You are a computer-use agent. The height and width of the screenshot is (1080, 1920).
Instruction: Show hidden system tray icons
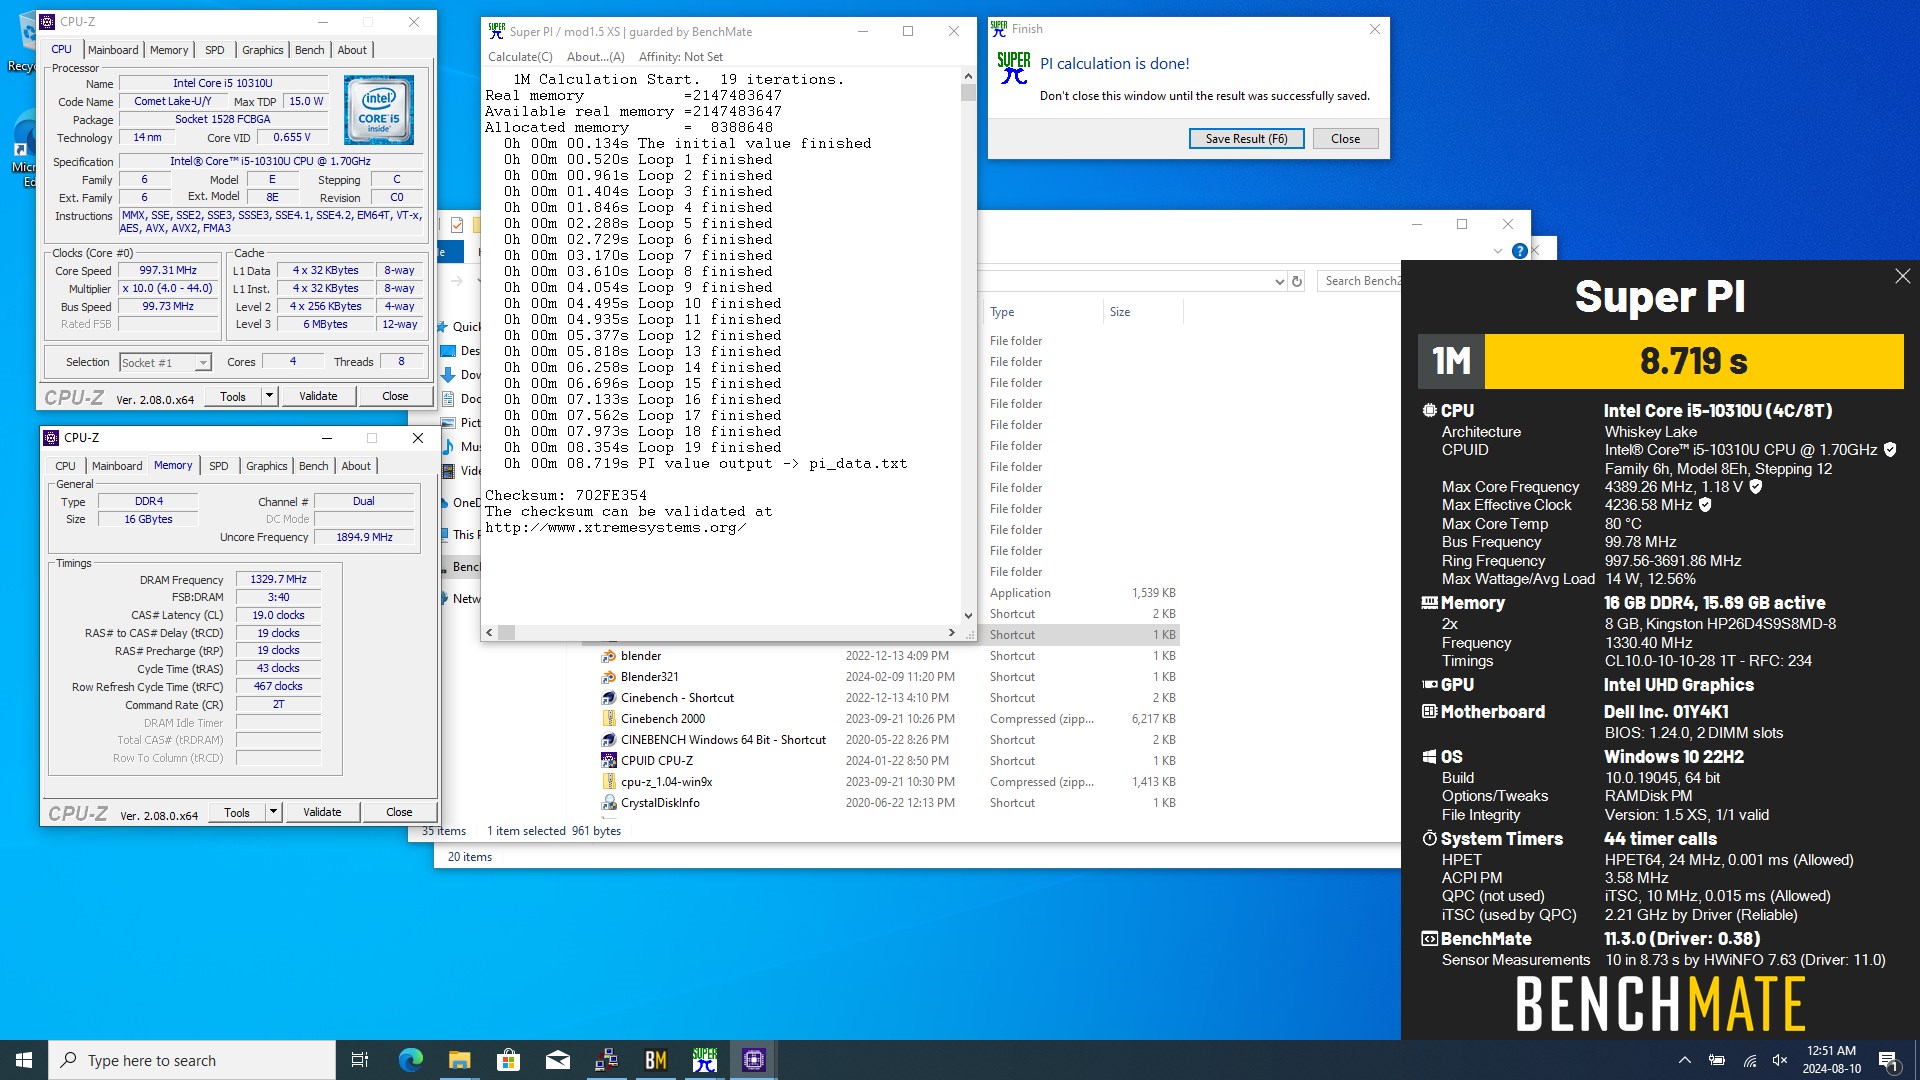pos(1685,1060)
